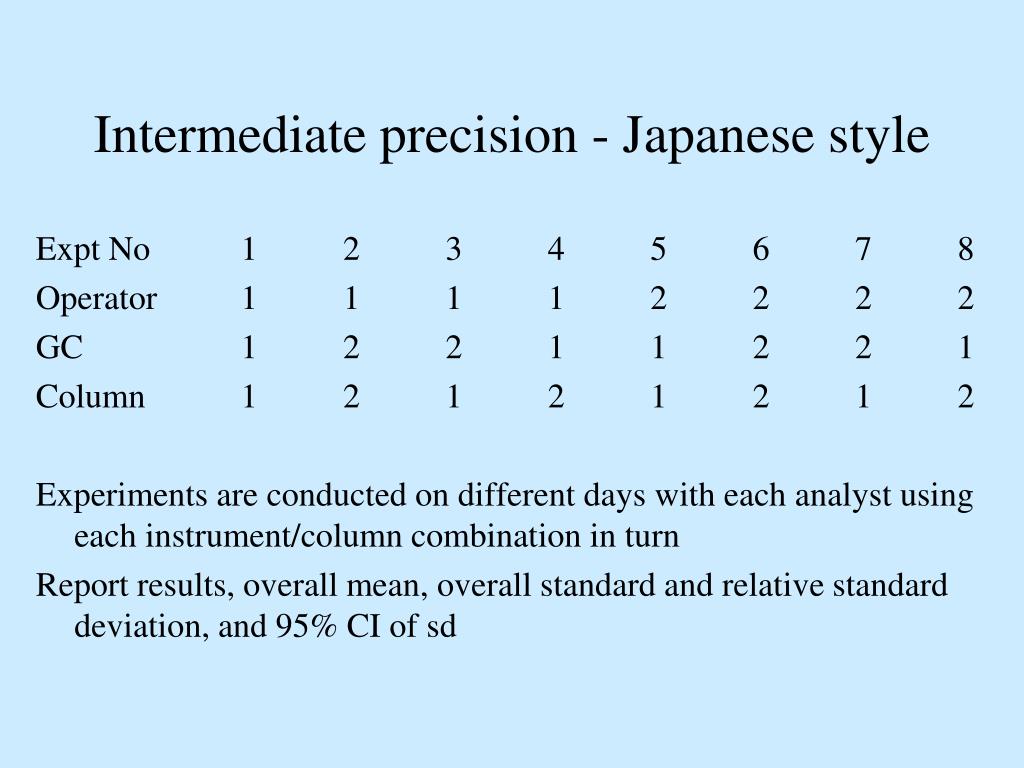Click the Operator value under experiment 4
The image size is (1024, 768).
pos(556,299)
